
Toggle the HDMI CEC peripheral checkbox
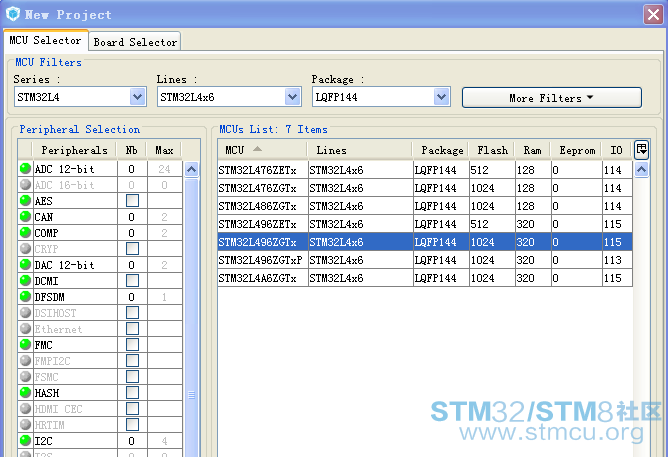click(132, 408)
